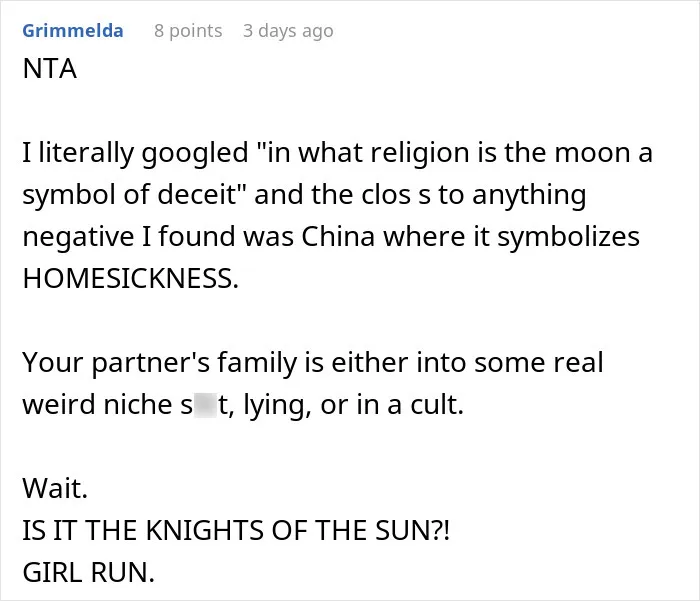Click the word Wait.
700x601 pixels.
pos(55,488)
